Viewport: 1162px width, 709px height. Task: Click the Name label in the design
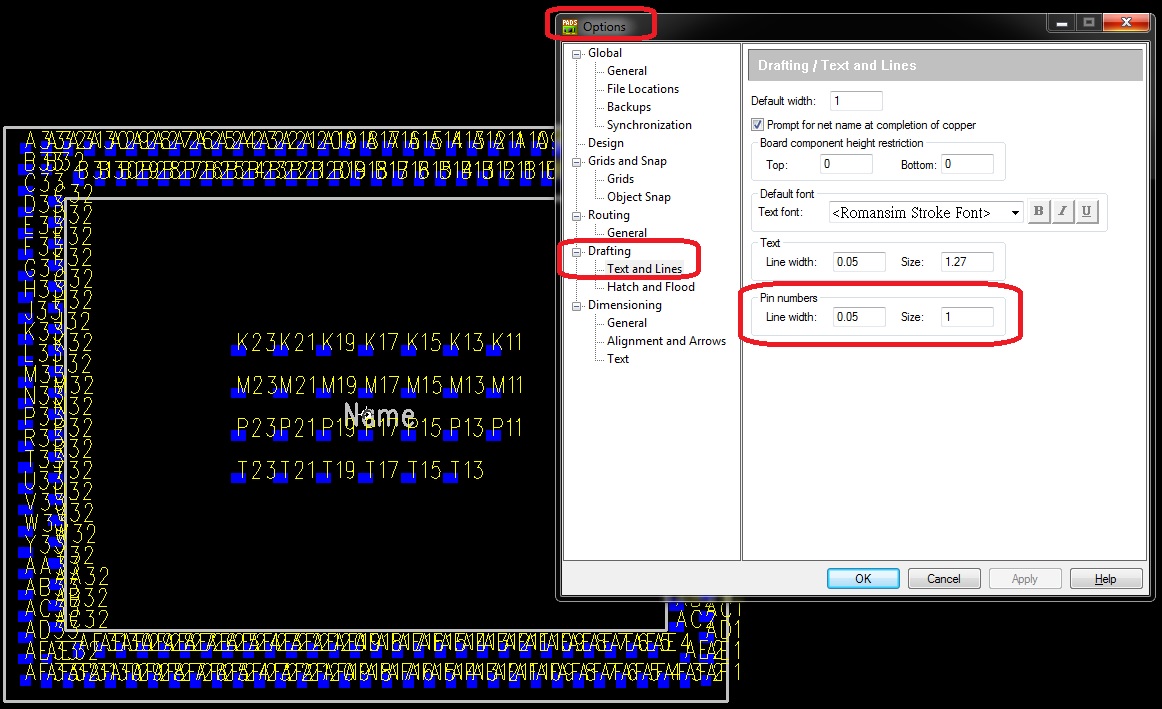[379, 414]
